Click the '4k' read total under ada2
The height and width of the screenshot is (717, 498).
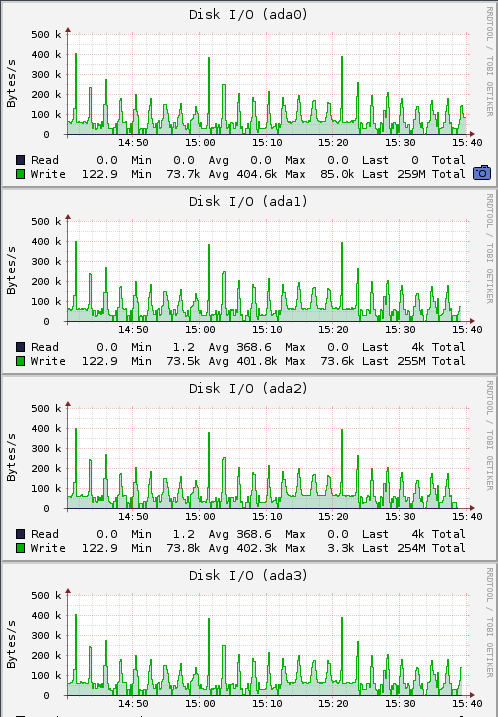[x=418, y=534]
